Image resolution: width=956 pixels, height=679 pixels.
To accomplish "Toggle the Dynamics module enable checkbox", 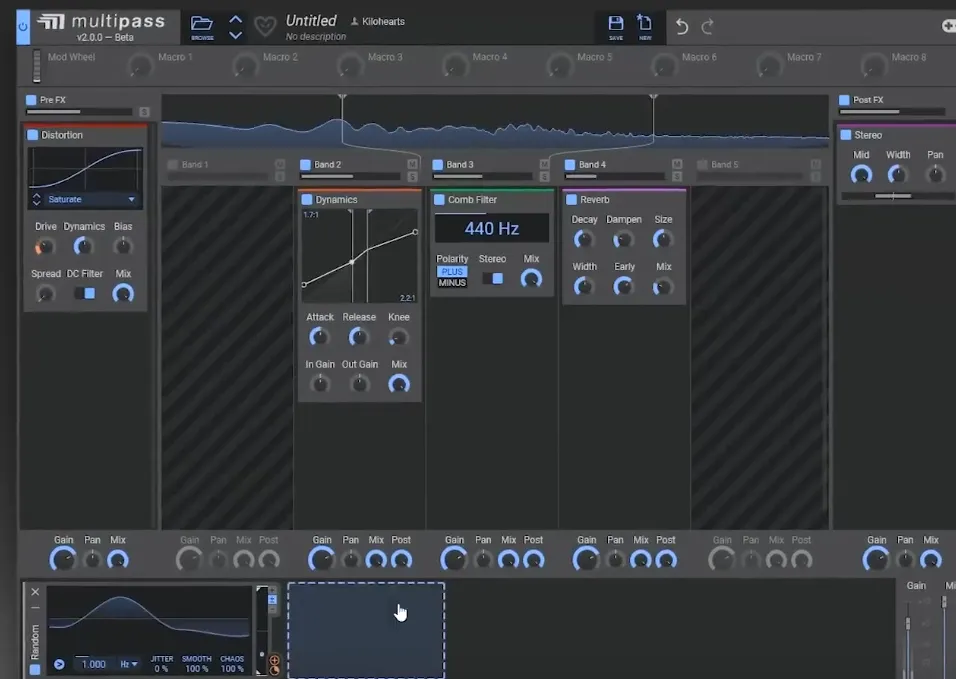I will click(x=307, y=200).
